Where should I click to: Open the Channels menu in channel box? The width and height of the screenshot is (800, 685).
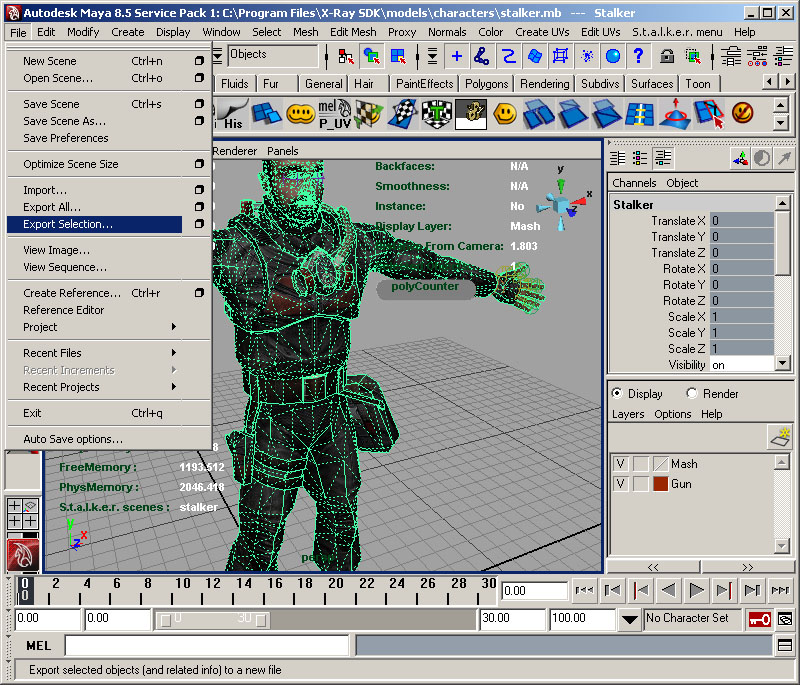click(634, 183)
